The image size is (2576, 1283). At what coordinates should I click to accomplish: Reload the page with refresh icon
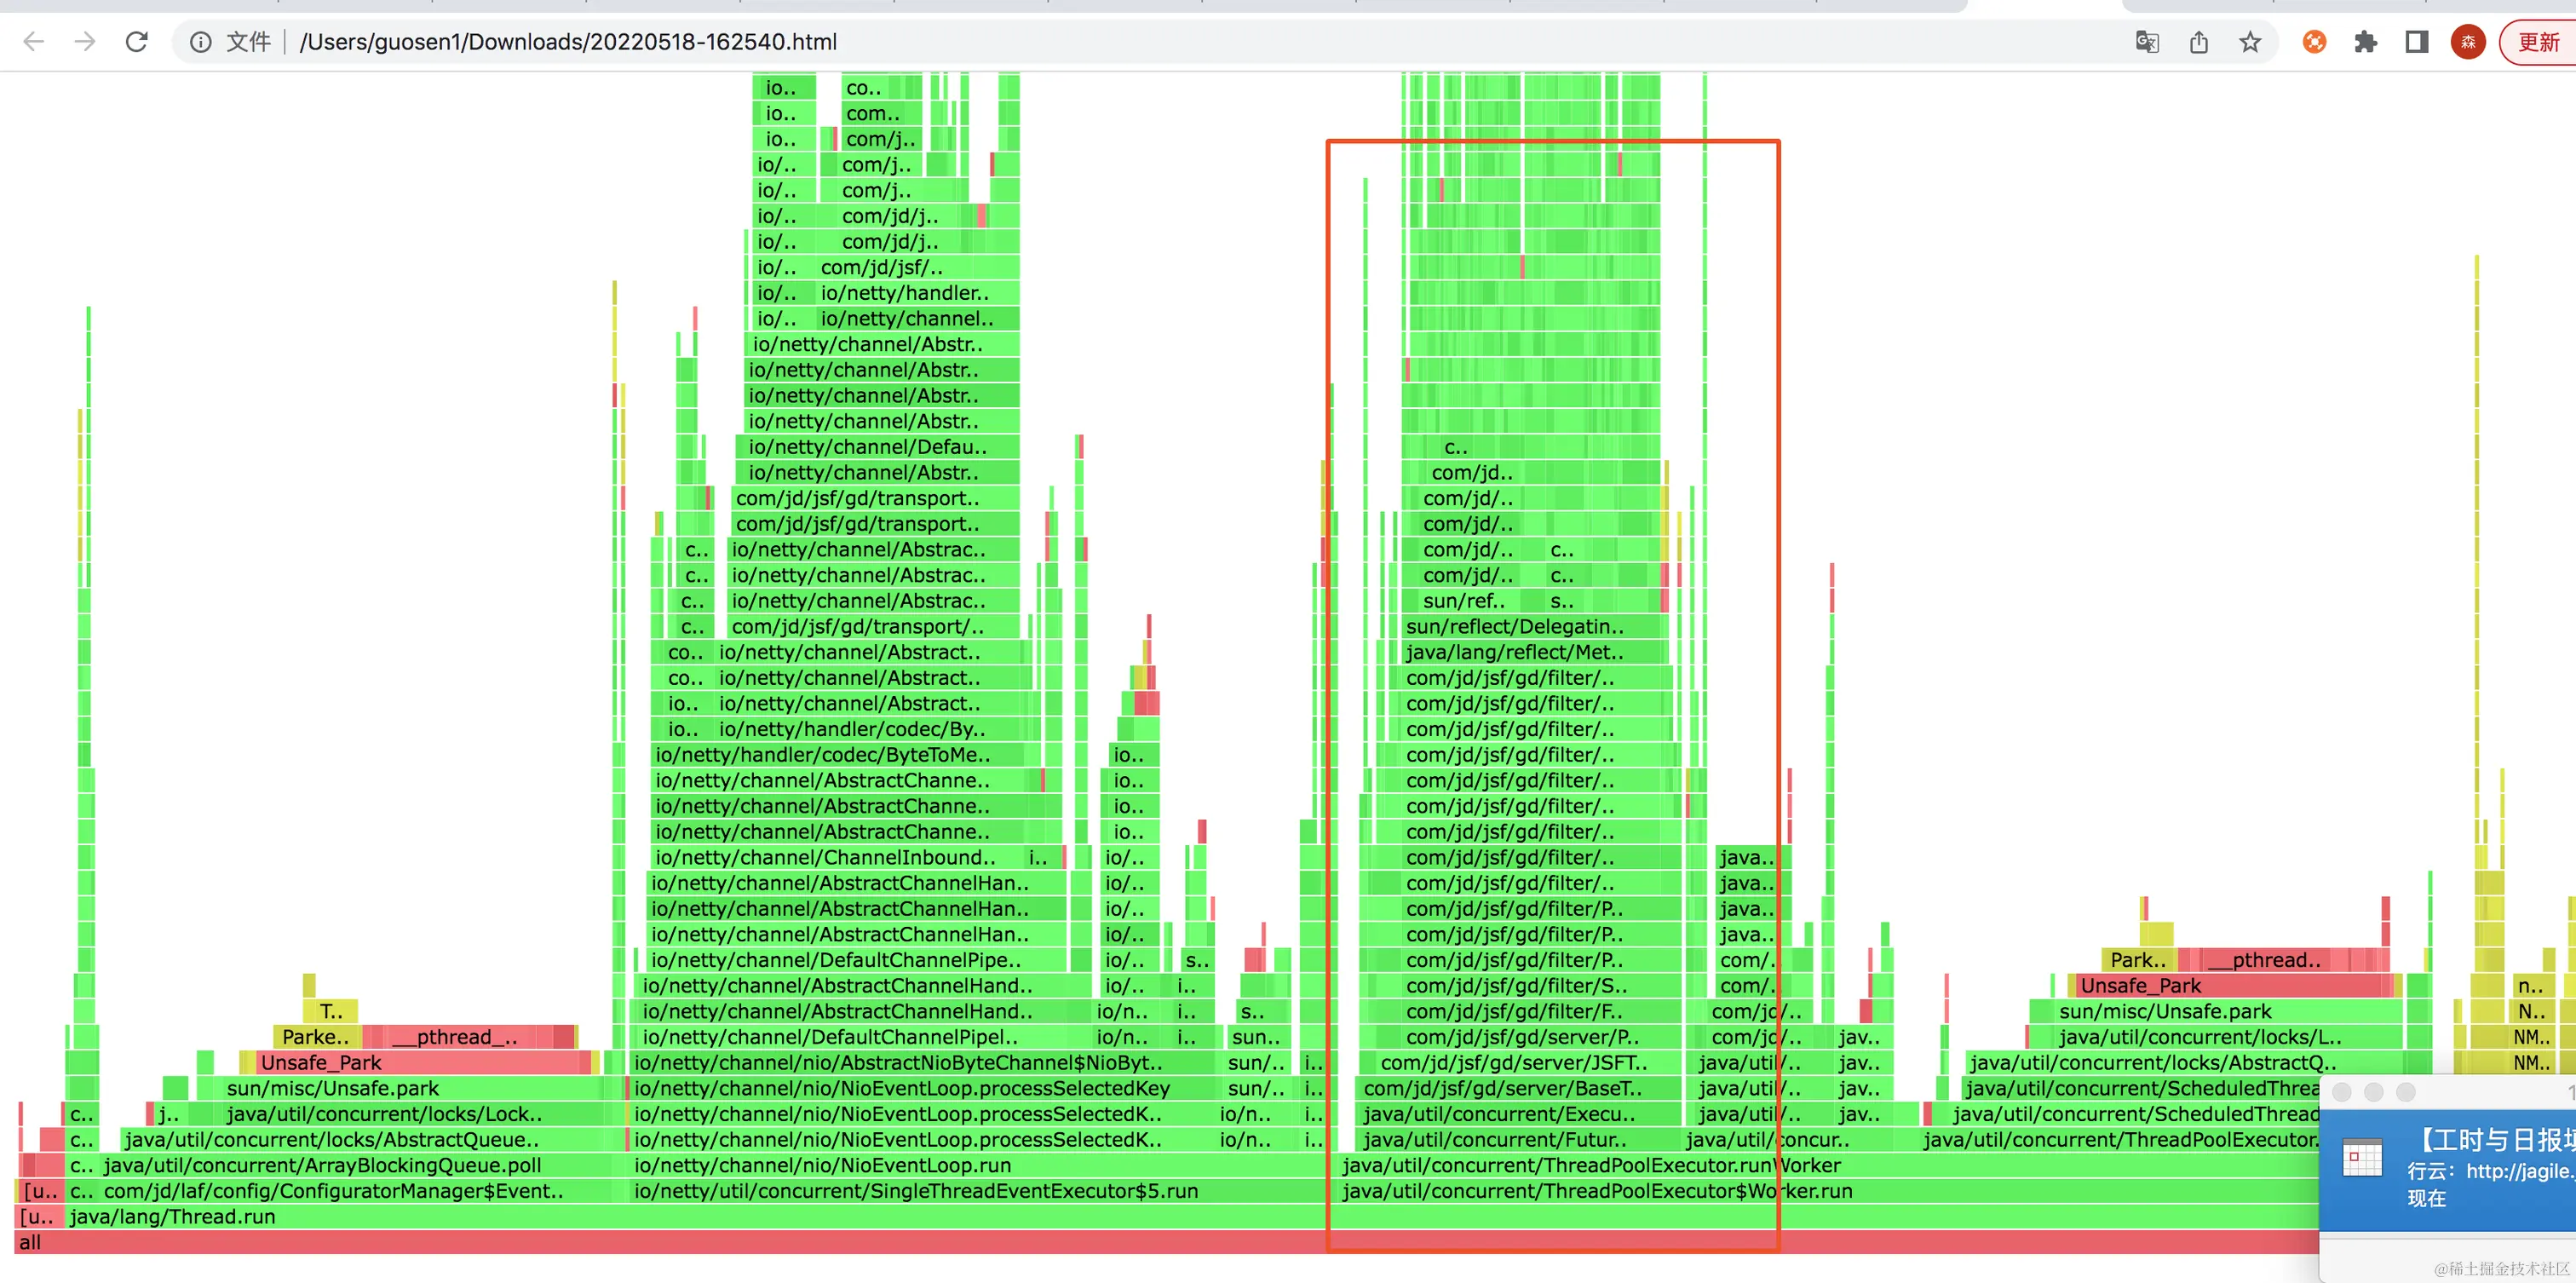tap(137, 42)
